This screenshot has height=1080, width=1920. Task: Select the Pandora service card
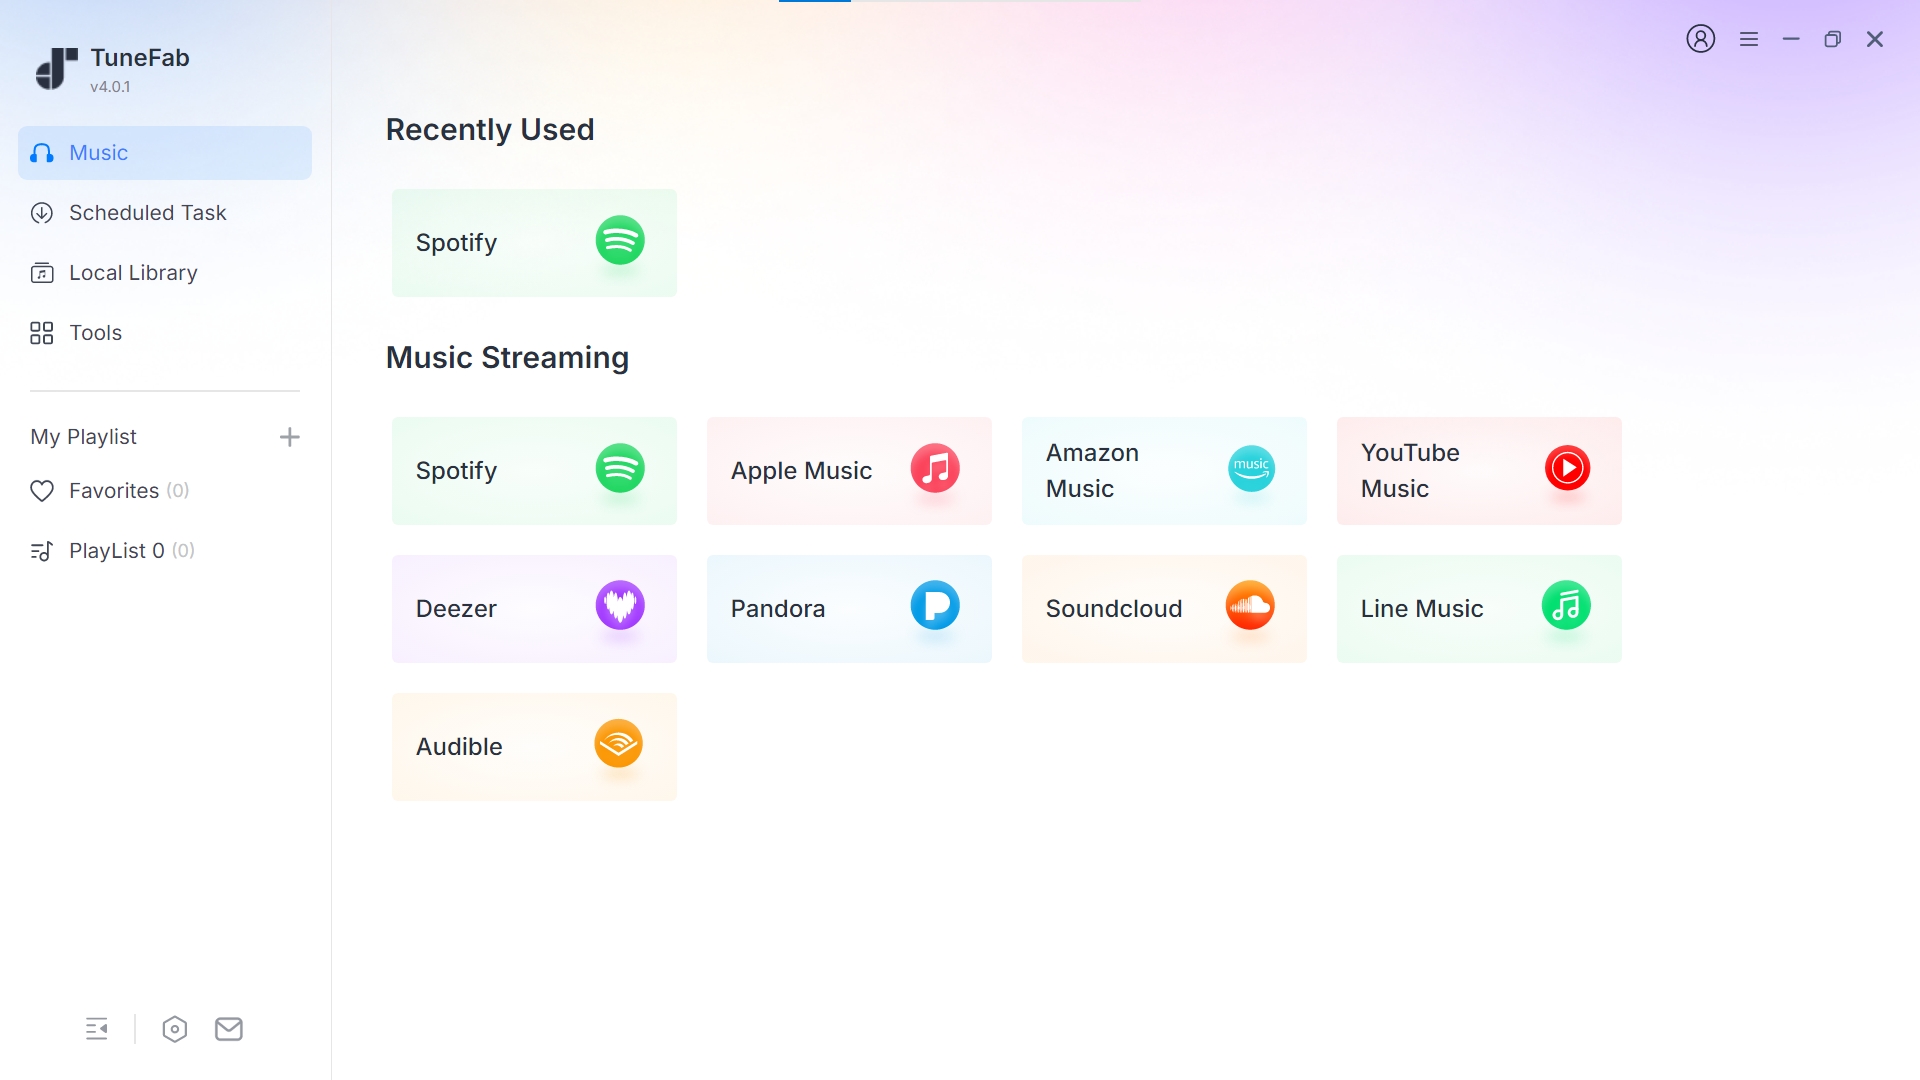click(849, 609)
